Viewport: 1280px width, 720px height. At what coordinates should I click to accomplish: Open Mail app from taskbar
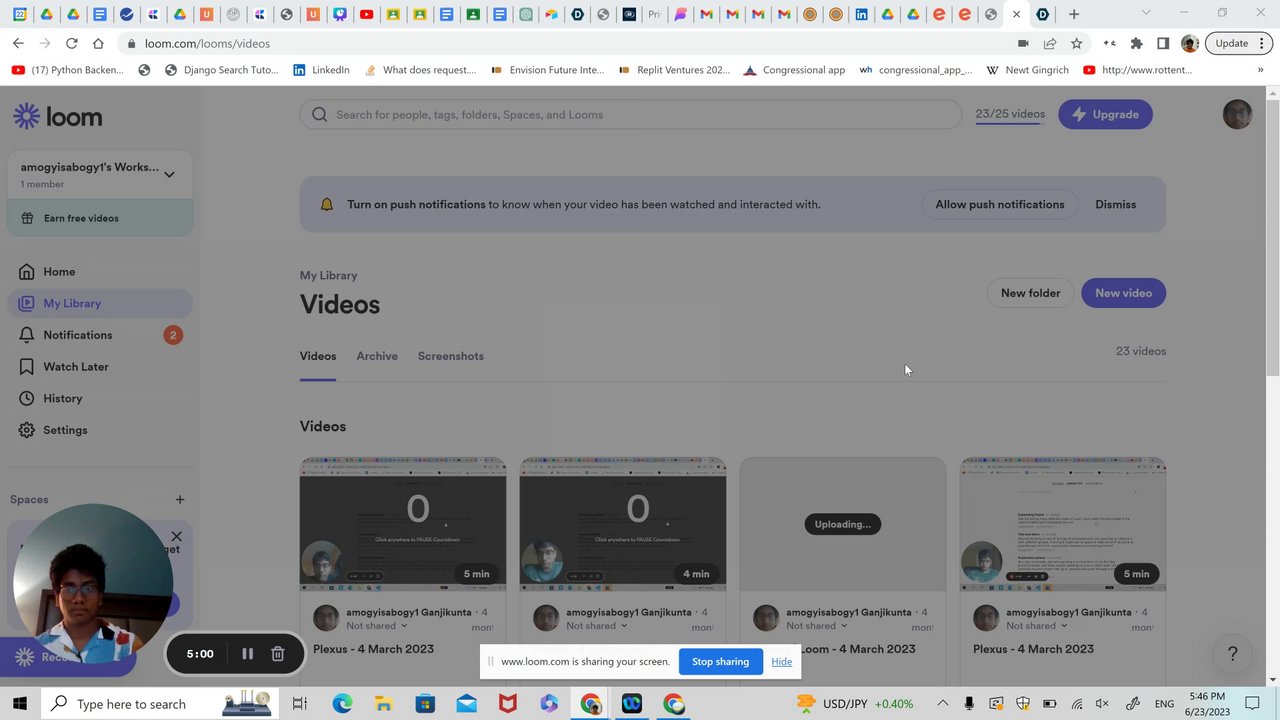point(466,704)
